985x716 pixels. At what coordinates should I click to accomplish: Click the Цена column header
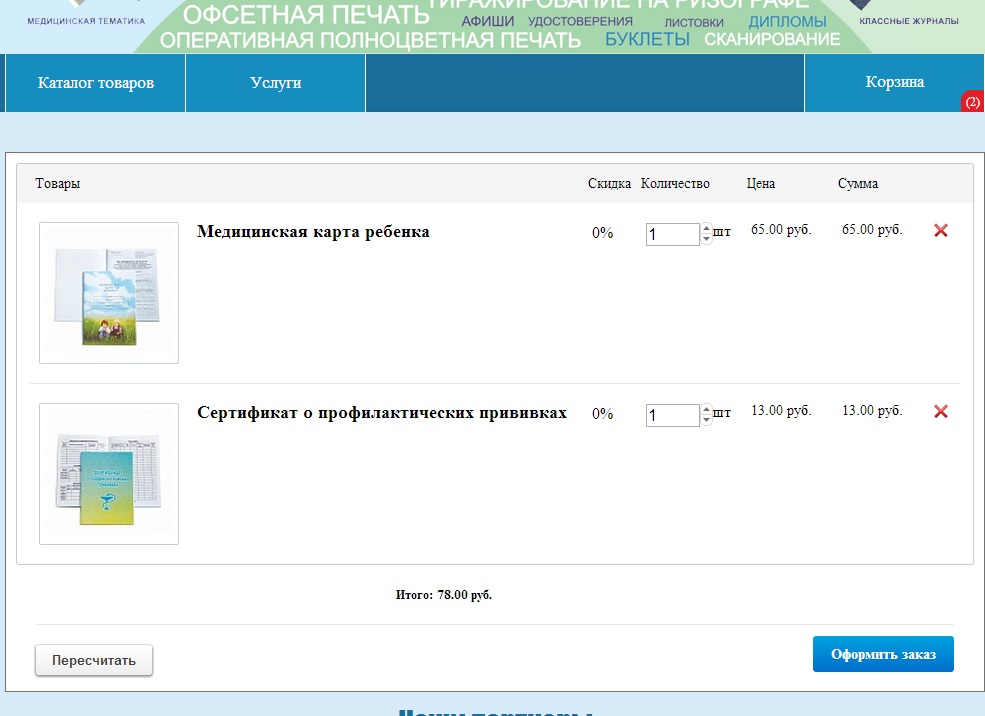[x=761, y=183]
